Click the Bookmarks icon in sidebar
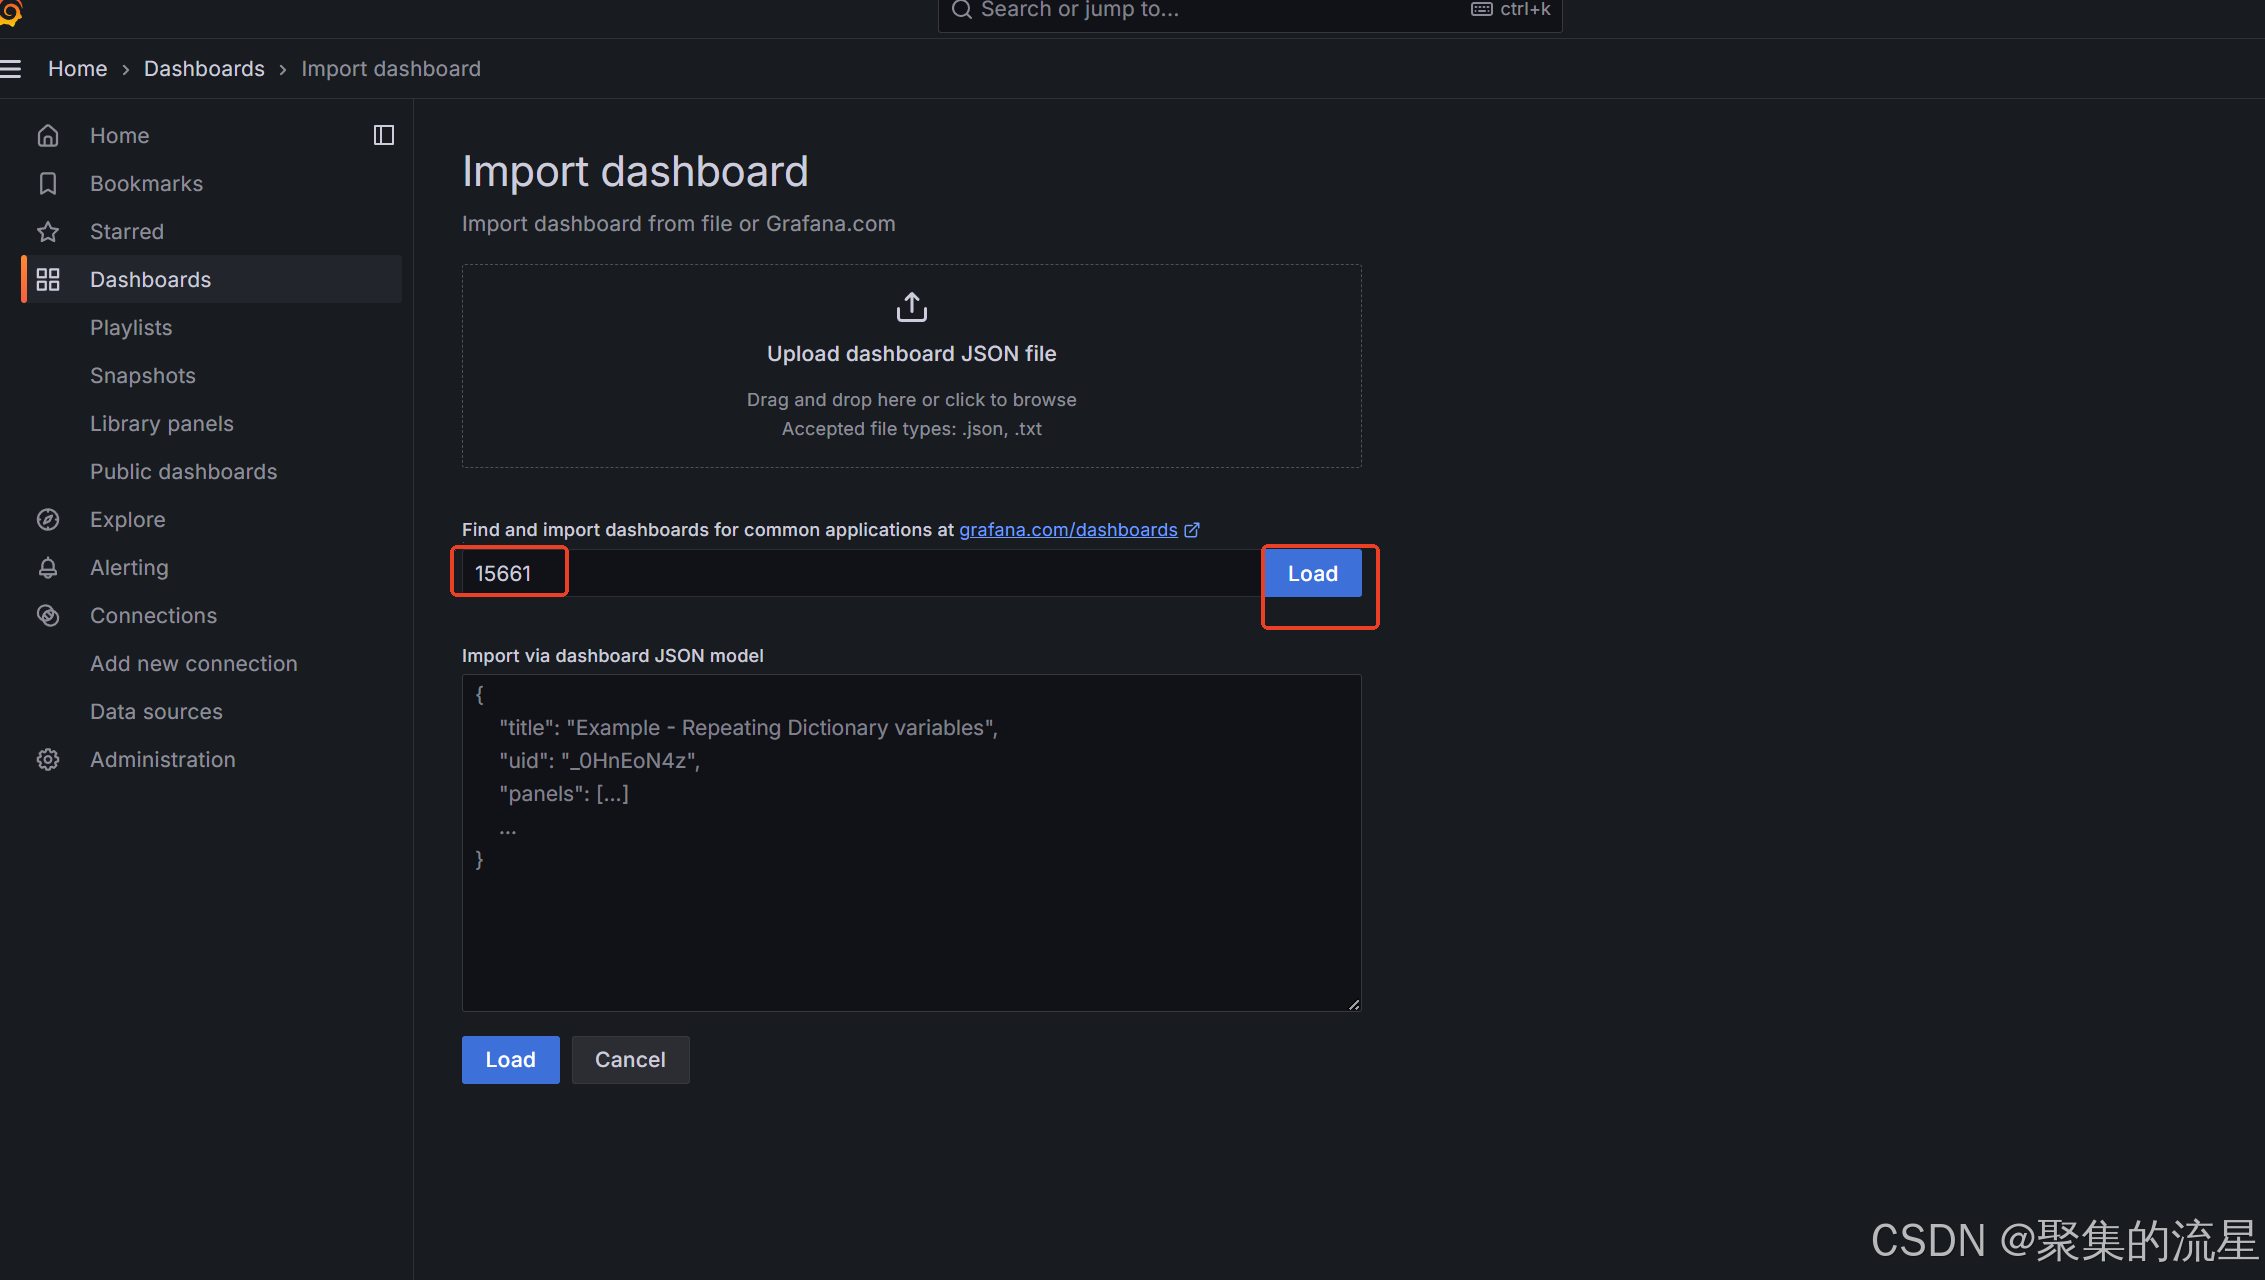 coord(48,184)
